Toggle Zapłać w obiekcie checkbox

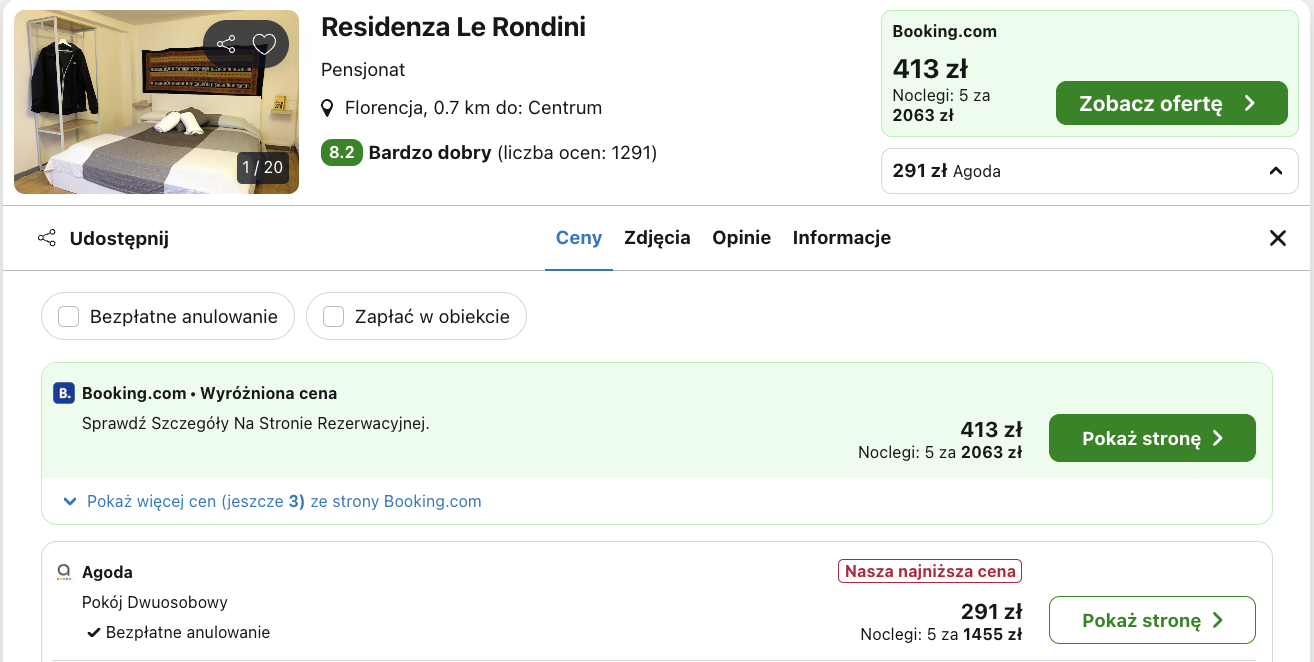(334, 317)
